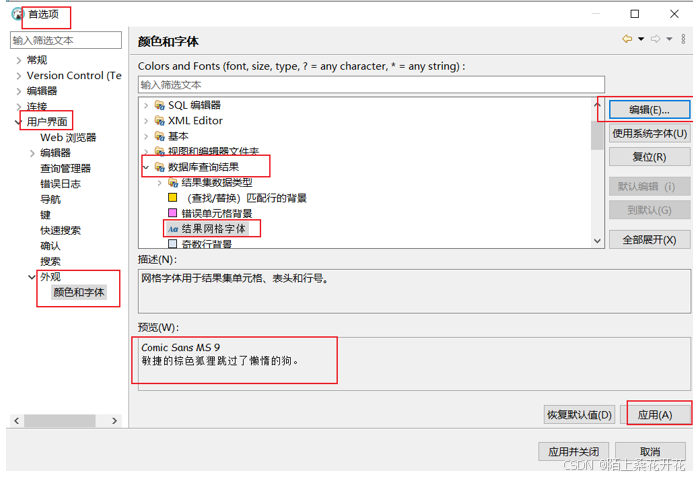This screenshot has height=479, width=693.
Task: Expand the 连接 tree node
Action: (x=19, y=106)
